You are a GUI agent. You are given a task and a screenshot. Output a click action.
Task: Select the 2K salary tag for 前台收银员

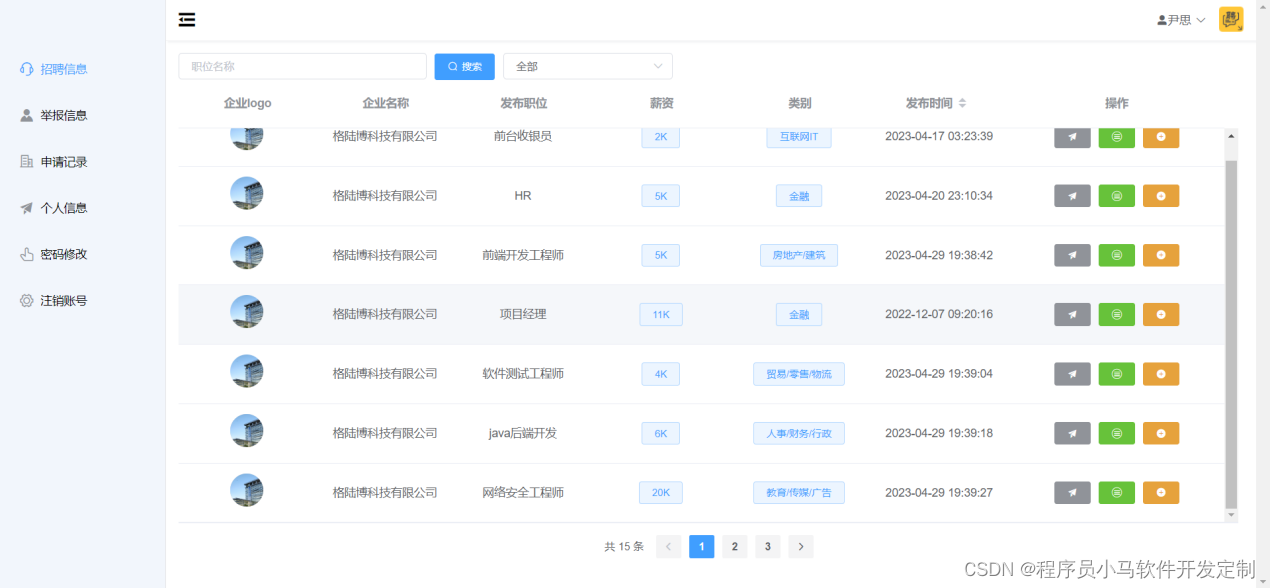click(660, 136)
